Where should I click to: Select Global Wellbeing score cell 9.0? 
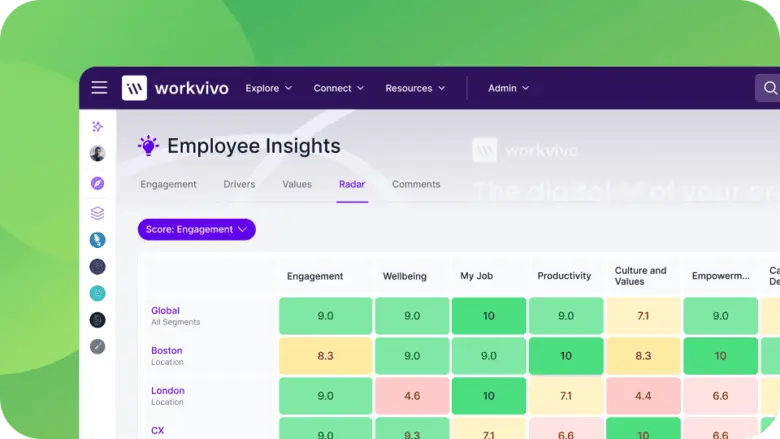[412, 316]
